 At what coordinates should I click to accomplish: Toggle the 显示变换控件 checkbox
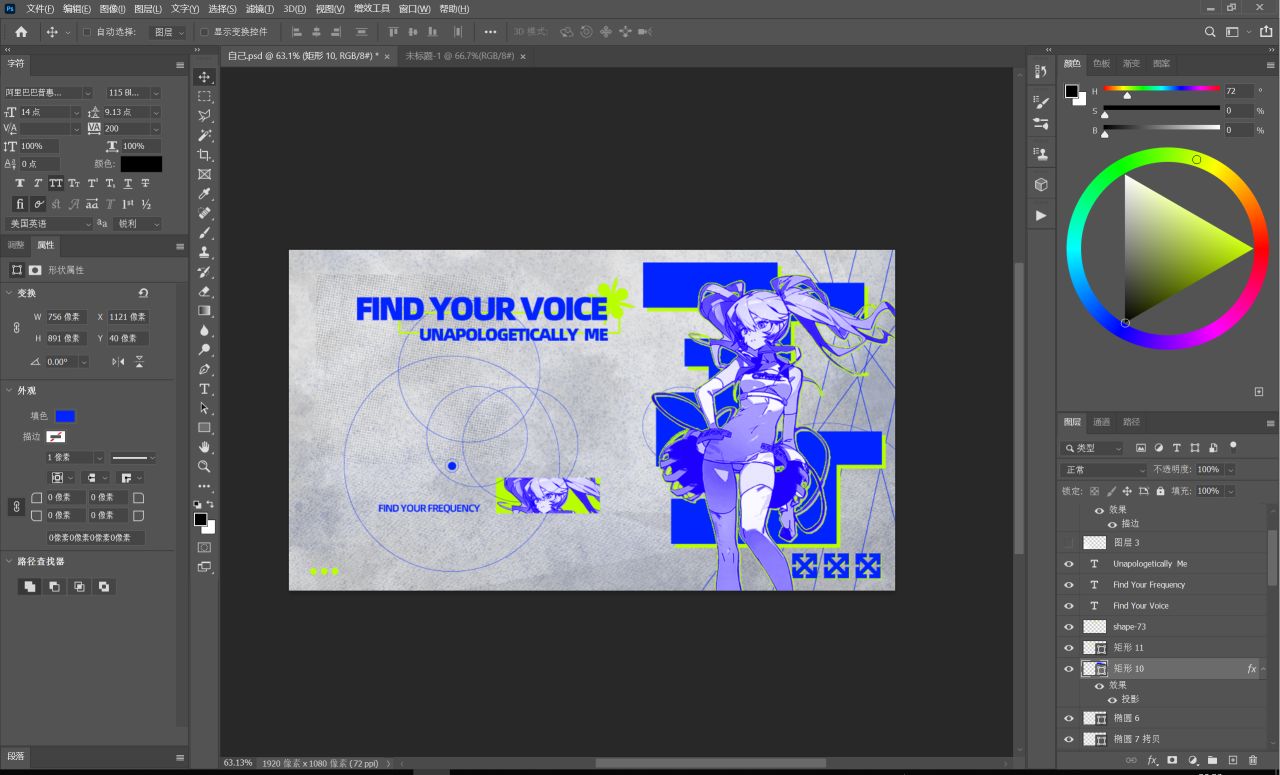(x=204, y=32)
